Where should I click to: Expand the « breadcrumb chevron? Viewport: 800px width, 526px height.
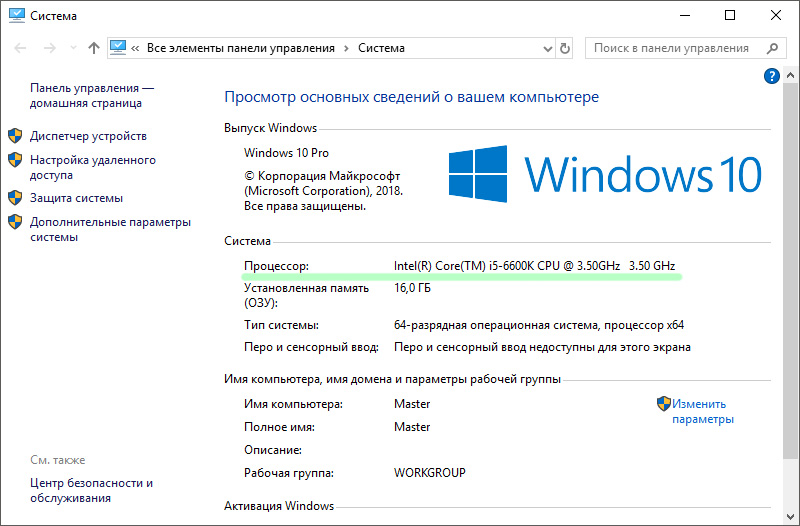pos(136,48)
